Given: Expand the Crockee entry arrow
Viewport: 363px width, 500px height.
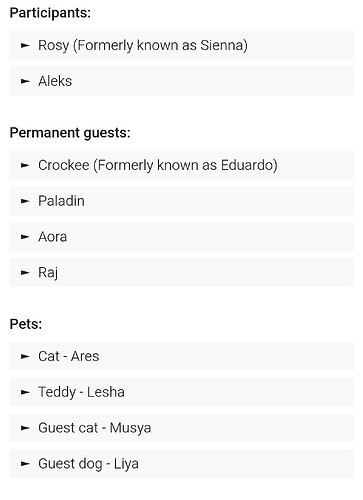Looking at the screenshot, I should click(x=25, y=165).
